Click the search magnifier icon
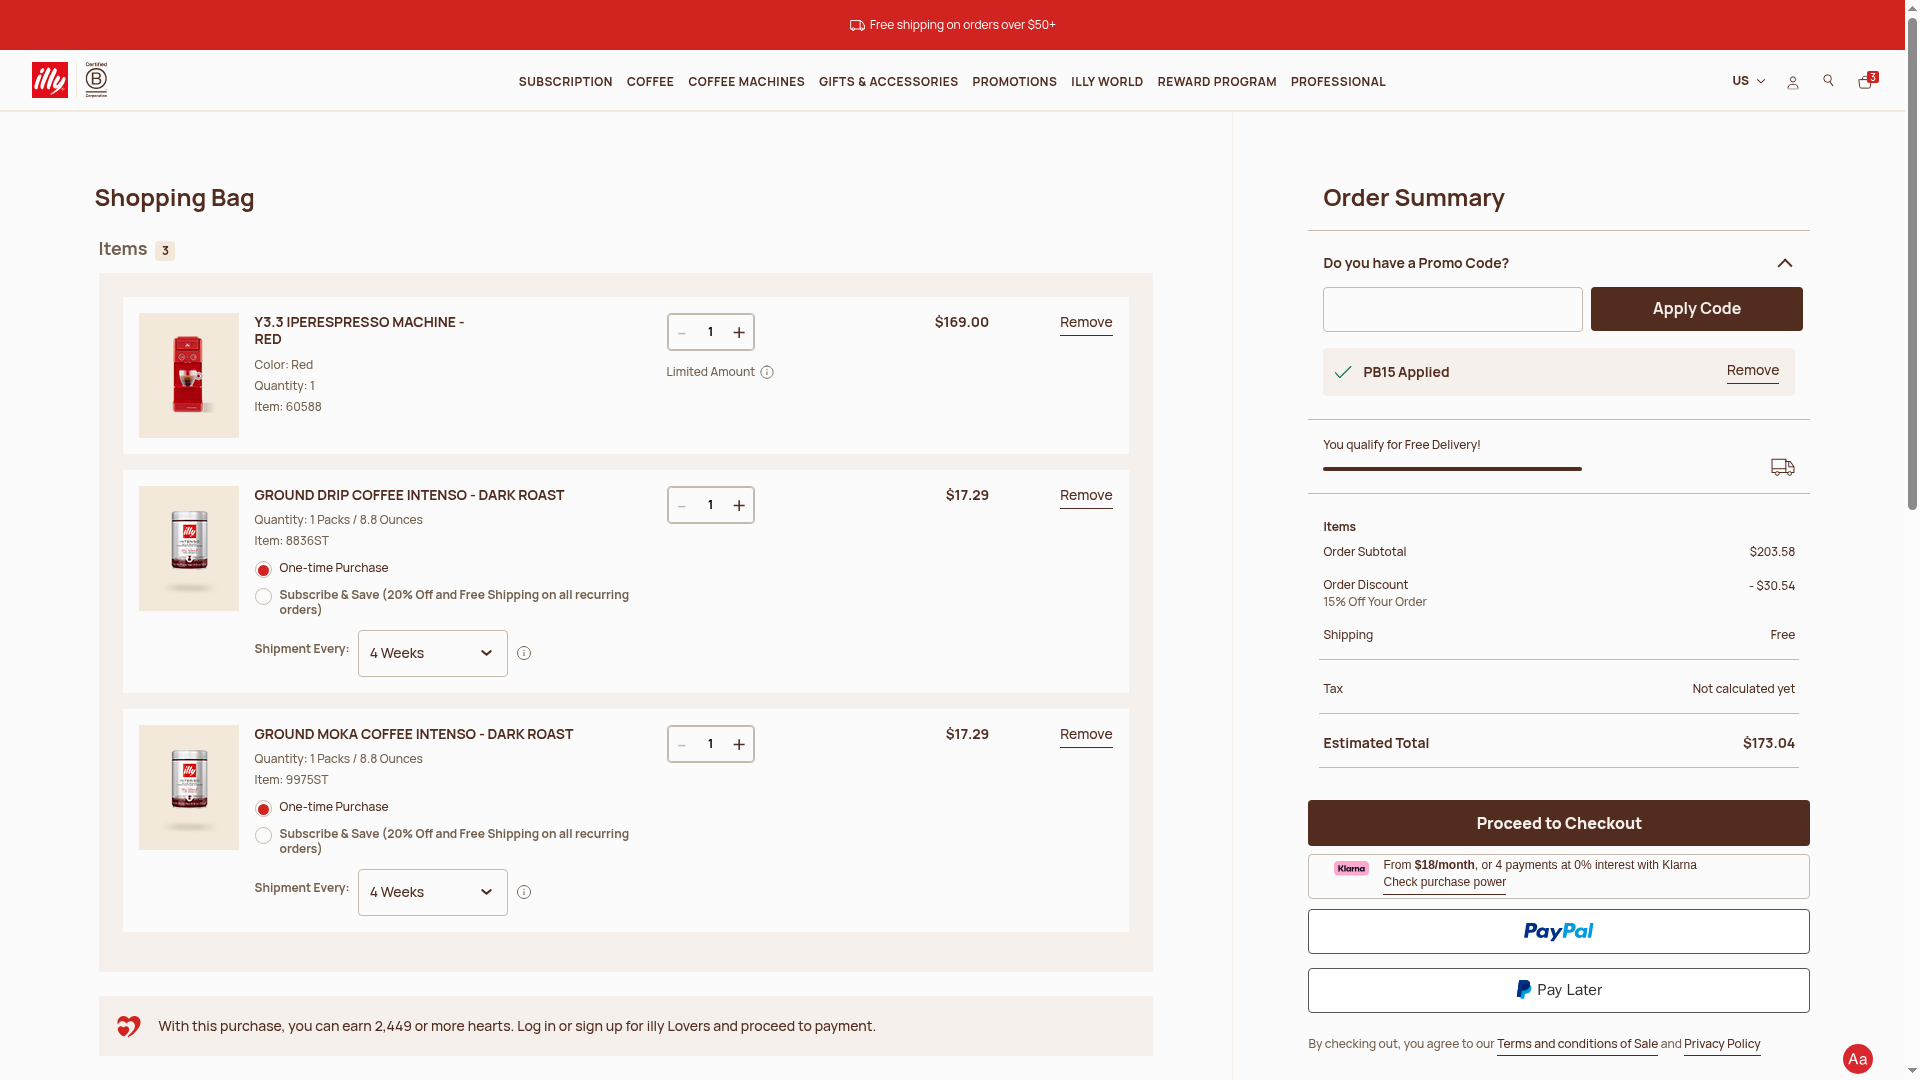The image size is (1920, 1080). click(1828, 81)
